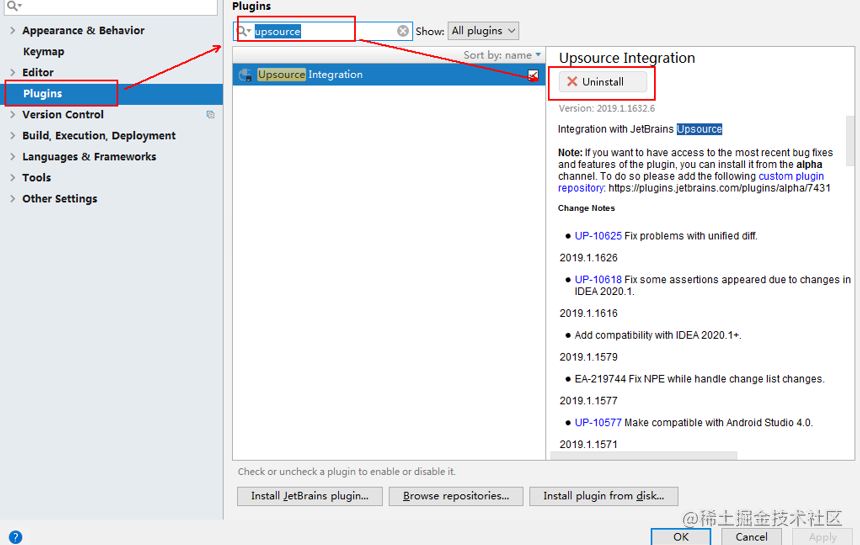Click Install plugin from disk button
Viewport: 860px width, 545px height.
point(604,496)
